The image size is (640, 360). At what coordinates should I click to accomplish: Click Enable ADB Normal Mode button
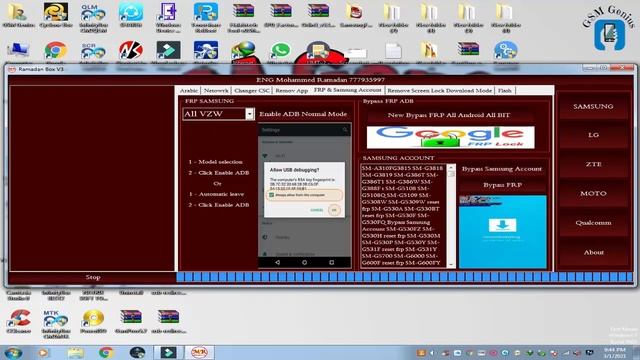(303, 114)
